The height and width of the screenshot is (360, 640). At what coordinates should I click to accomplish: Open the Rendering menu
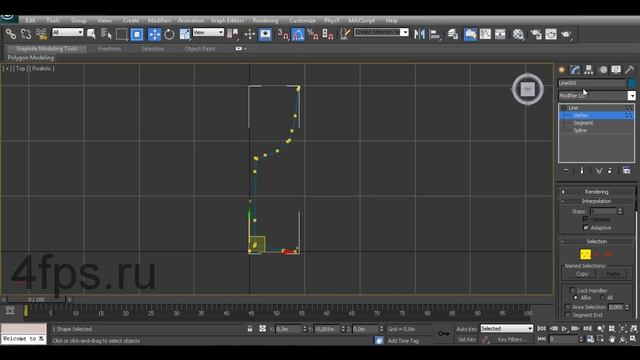[265, 20]
